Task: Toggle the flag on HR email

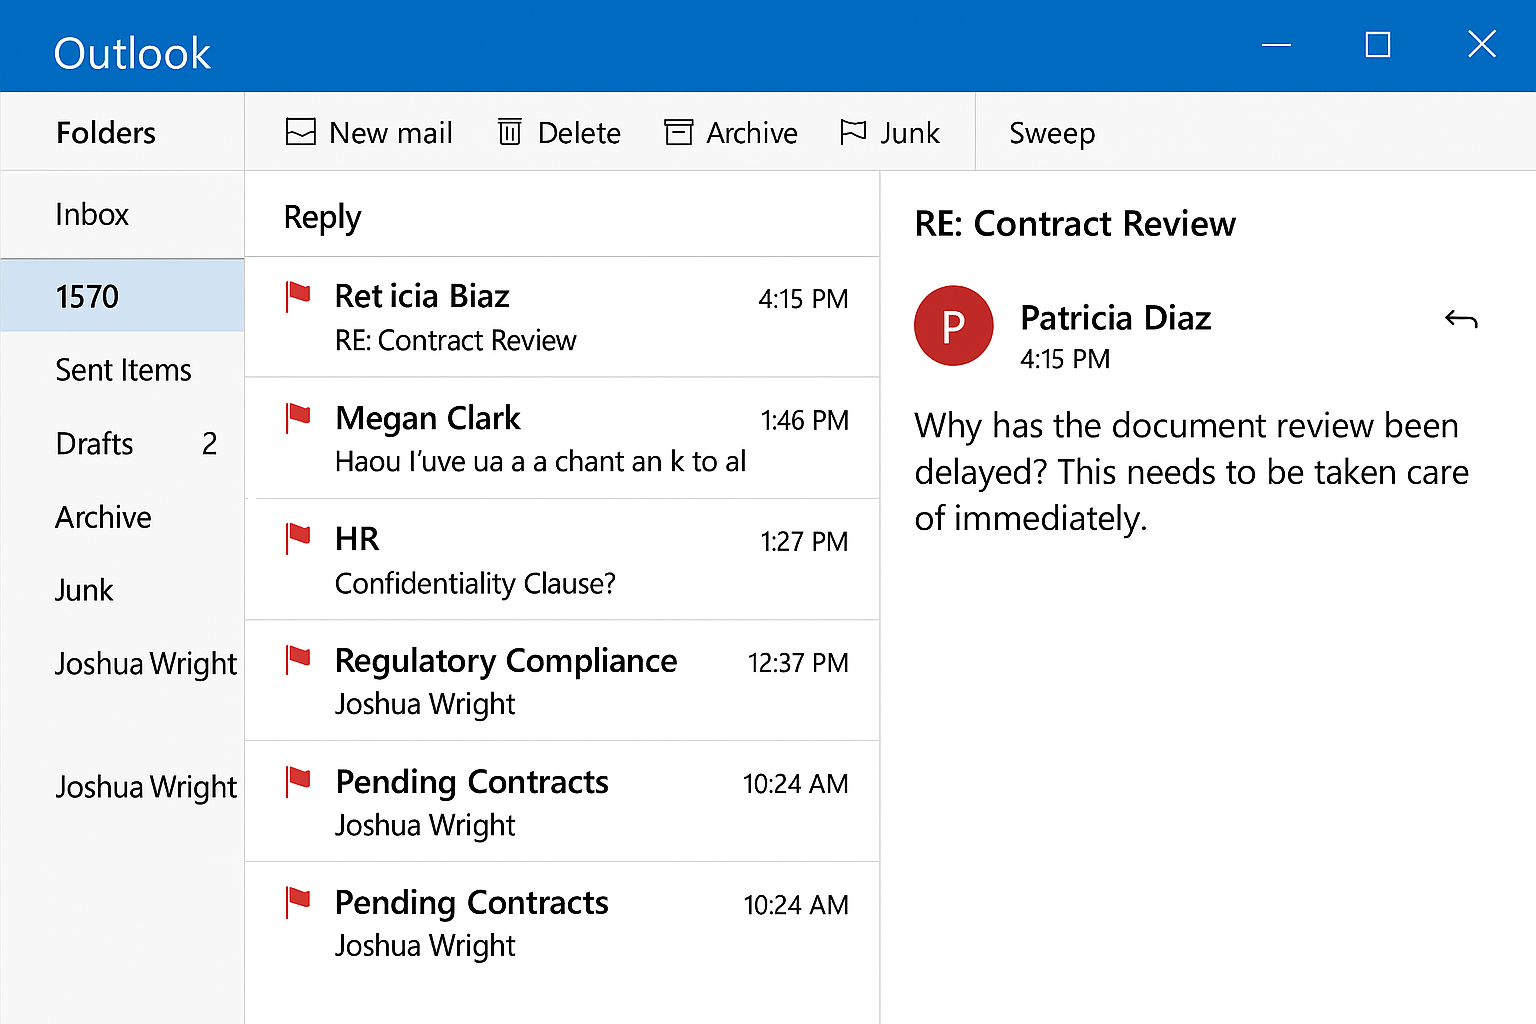Action: tap(298, 538)
